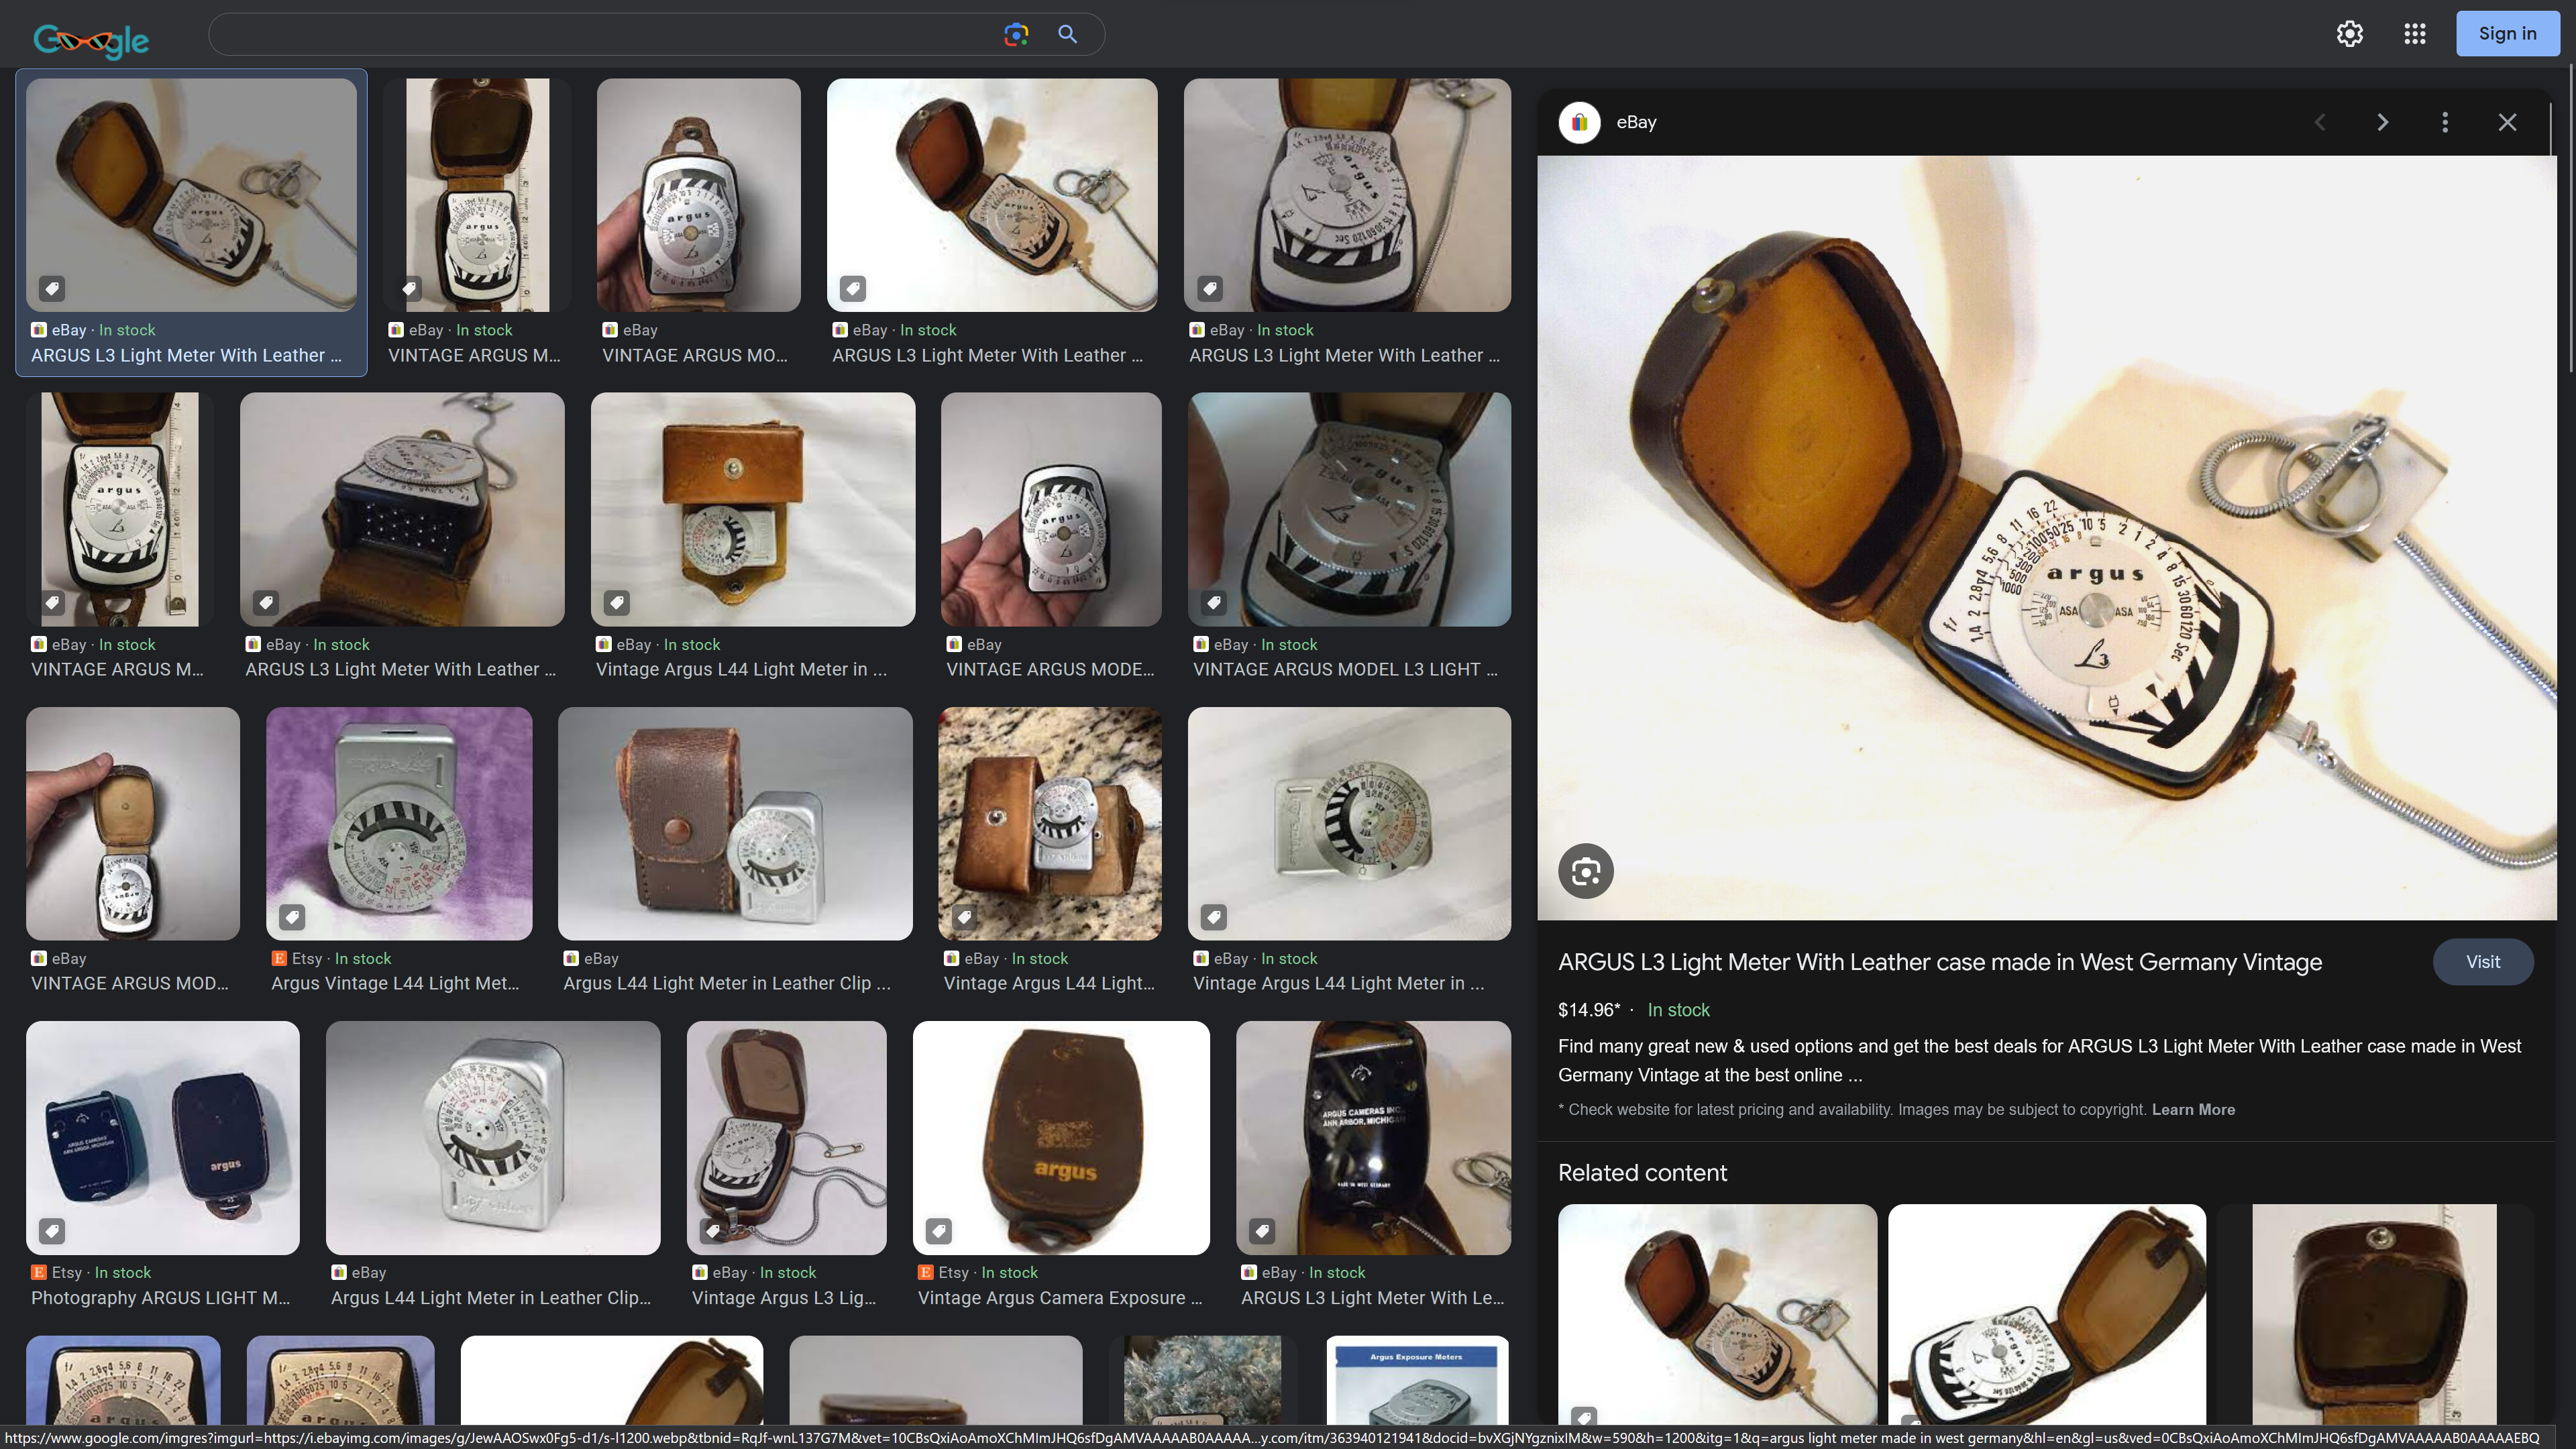Click eBay favicon on VINTAGE ARGUS MODEL L3 LIGHT result
The height and width of the screenshot is (1449, 2576).
click(1200, 644)
